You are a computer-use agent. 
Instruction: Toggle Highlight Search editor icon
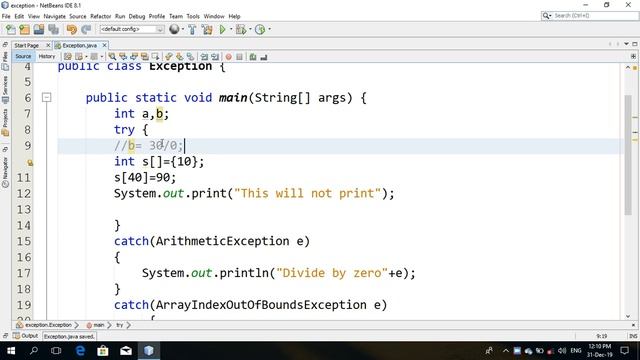pos(144,57)
